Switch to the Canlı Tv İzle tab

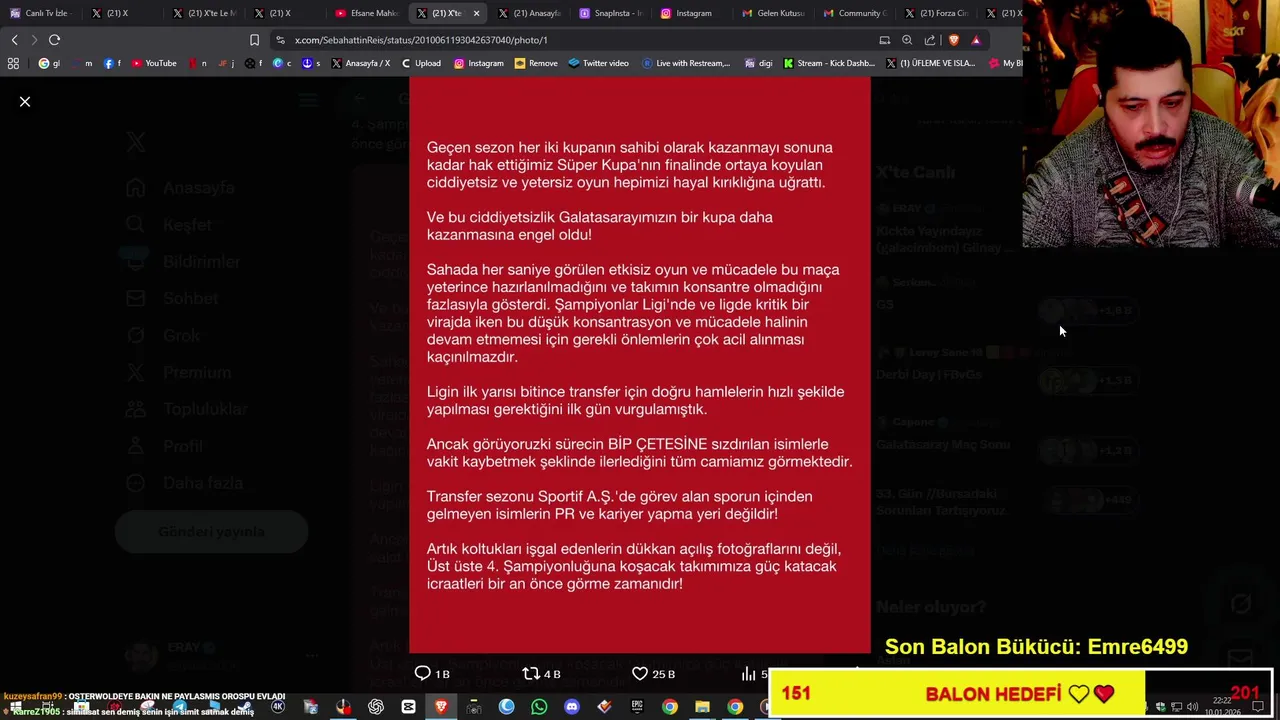40,13
